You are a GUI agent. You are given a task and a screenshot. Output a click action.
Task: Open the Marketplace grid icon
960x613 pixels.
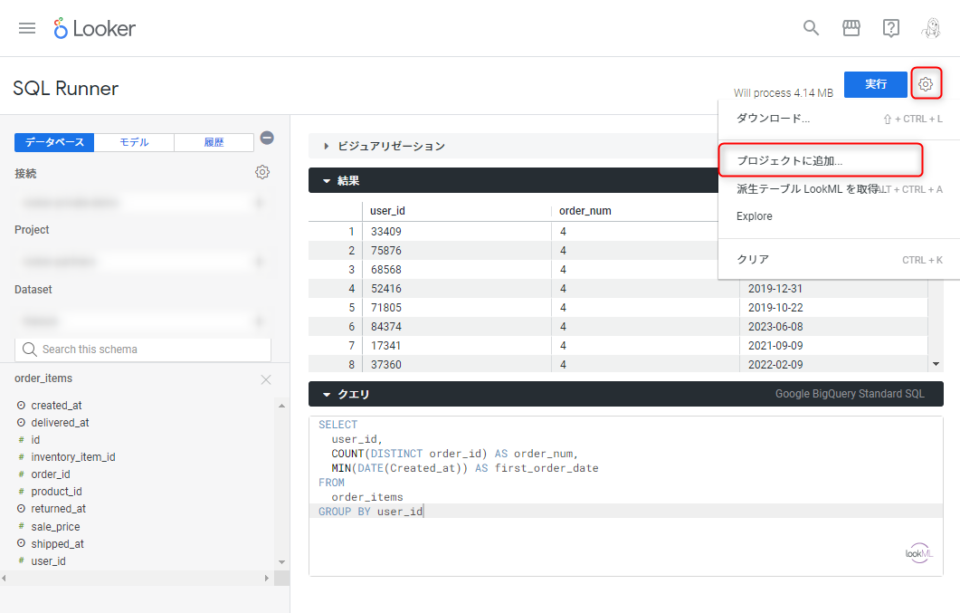[851, 28]
